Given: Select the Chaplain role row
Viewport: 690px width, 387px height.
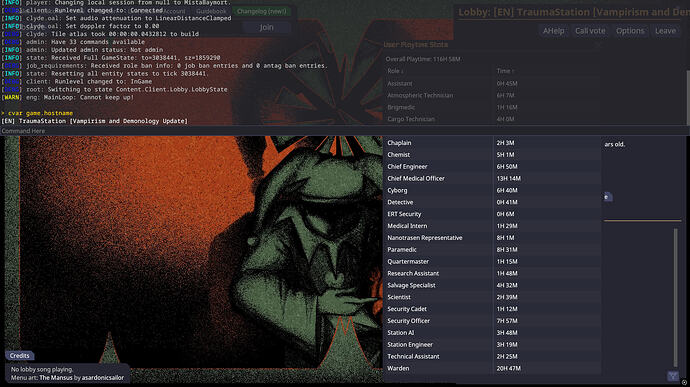Looking at the screenshot, I should click(x=492, y=143).
